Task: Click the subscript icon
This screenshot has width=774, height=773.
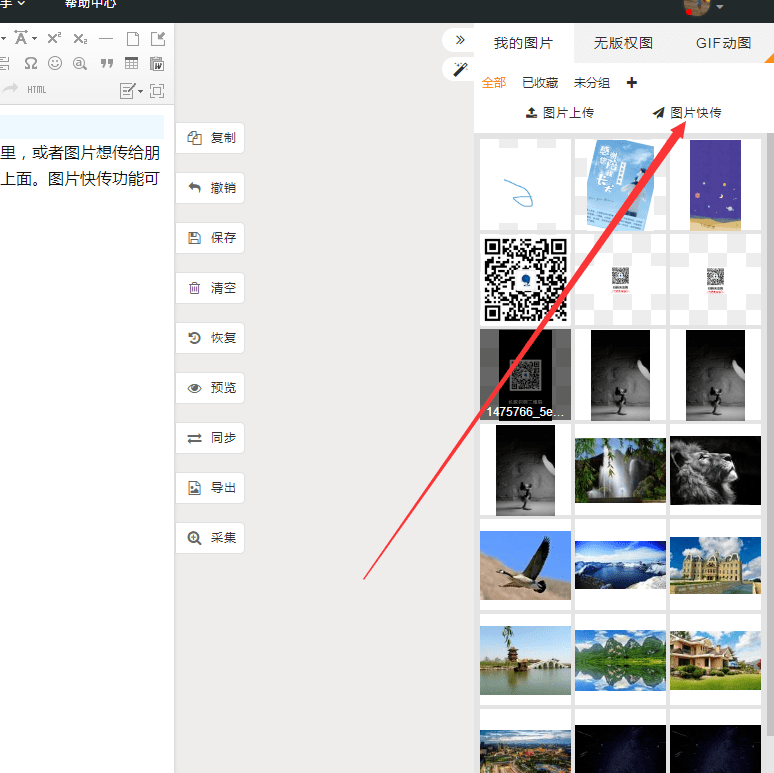Action: tap(80, 39)
